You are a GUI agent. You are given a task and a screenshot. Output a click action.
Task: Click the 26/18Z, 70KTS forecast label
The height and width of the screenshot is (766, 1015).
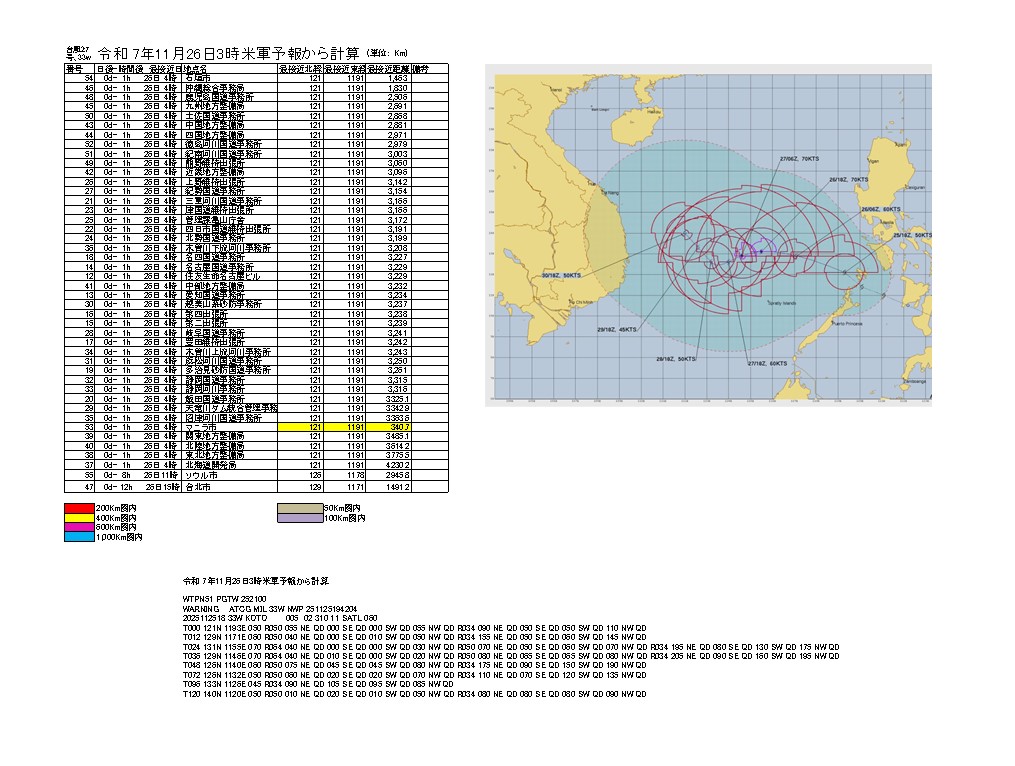850,181
